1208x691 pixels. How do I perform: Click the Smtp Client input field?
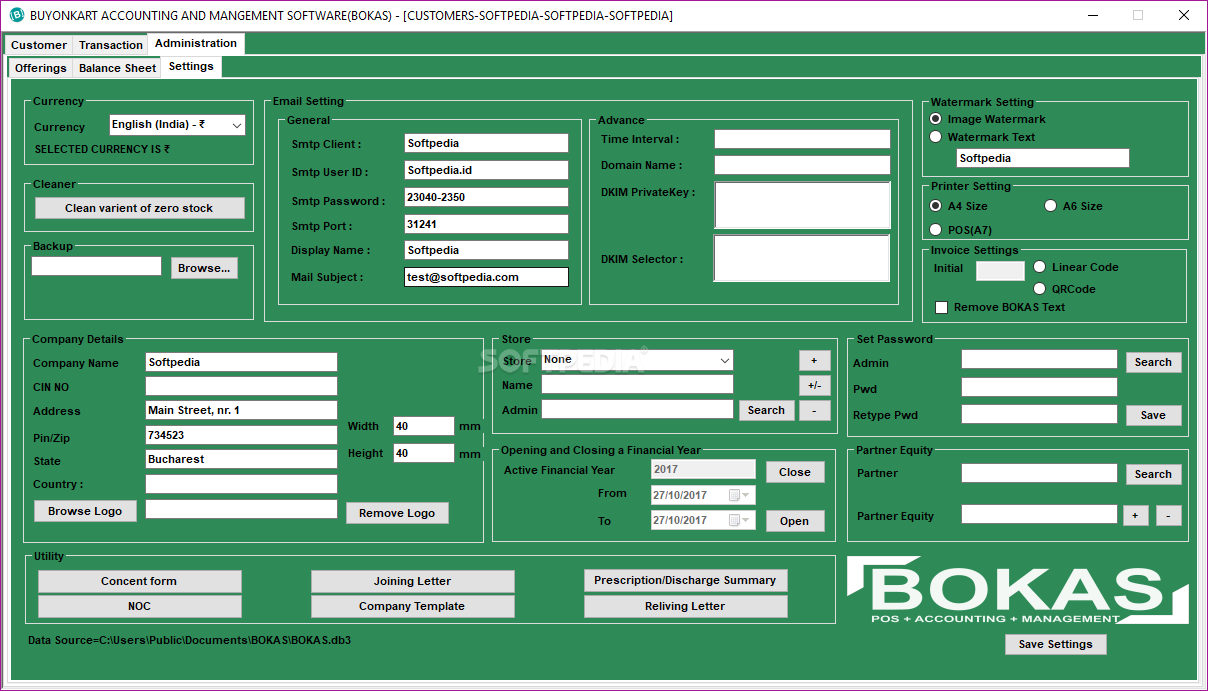coord(486,143)
